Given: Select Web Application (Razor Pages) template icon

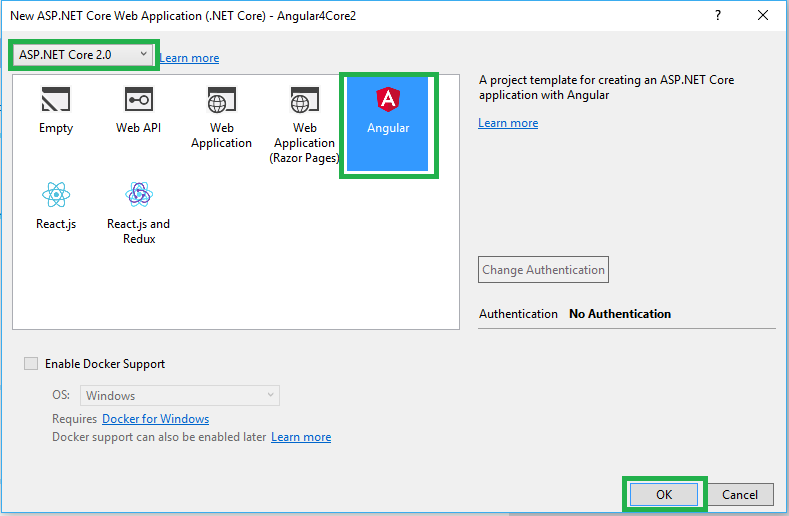Looking at the screenshot, I should tap(304, 100).
